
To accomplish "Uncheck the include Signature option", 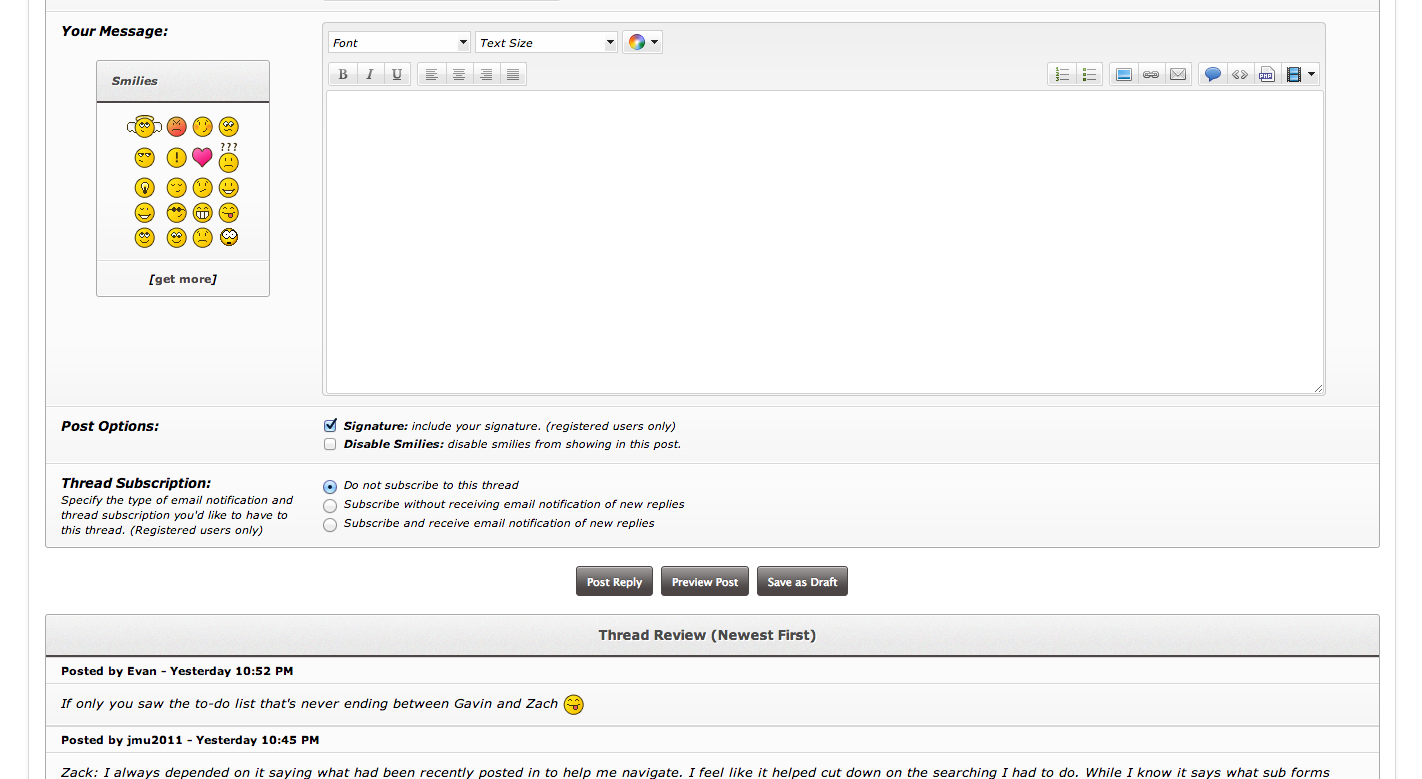I will 330,426.
